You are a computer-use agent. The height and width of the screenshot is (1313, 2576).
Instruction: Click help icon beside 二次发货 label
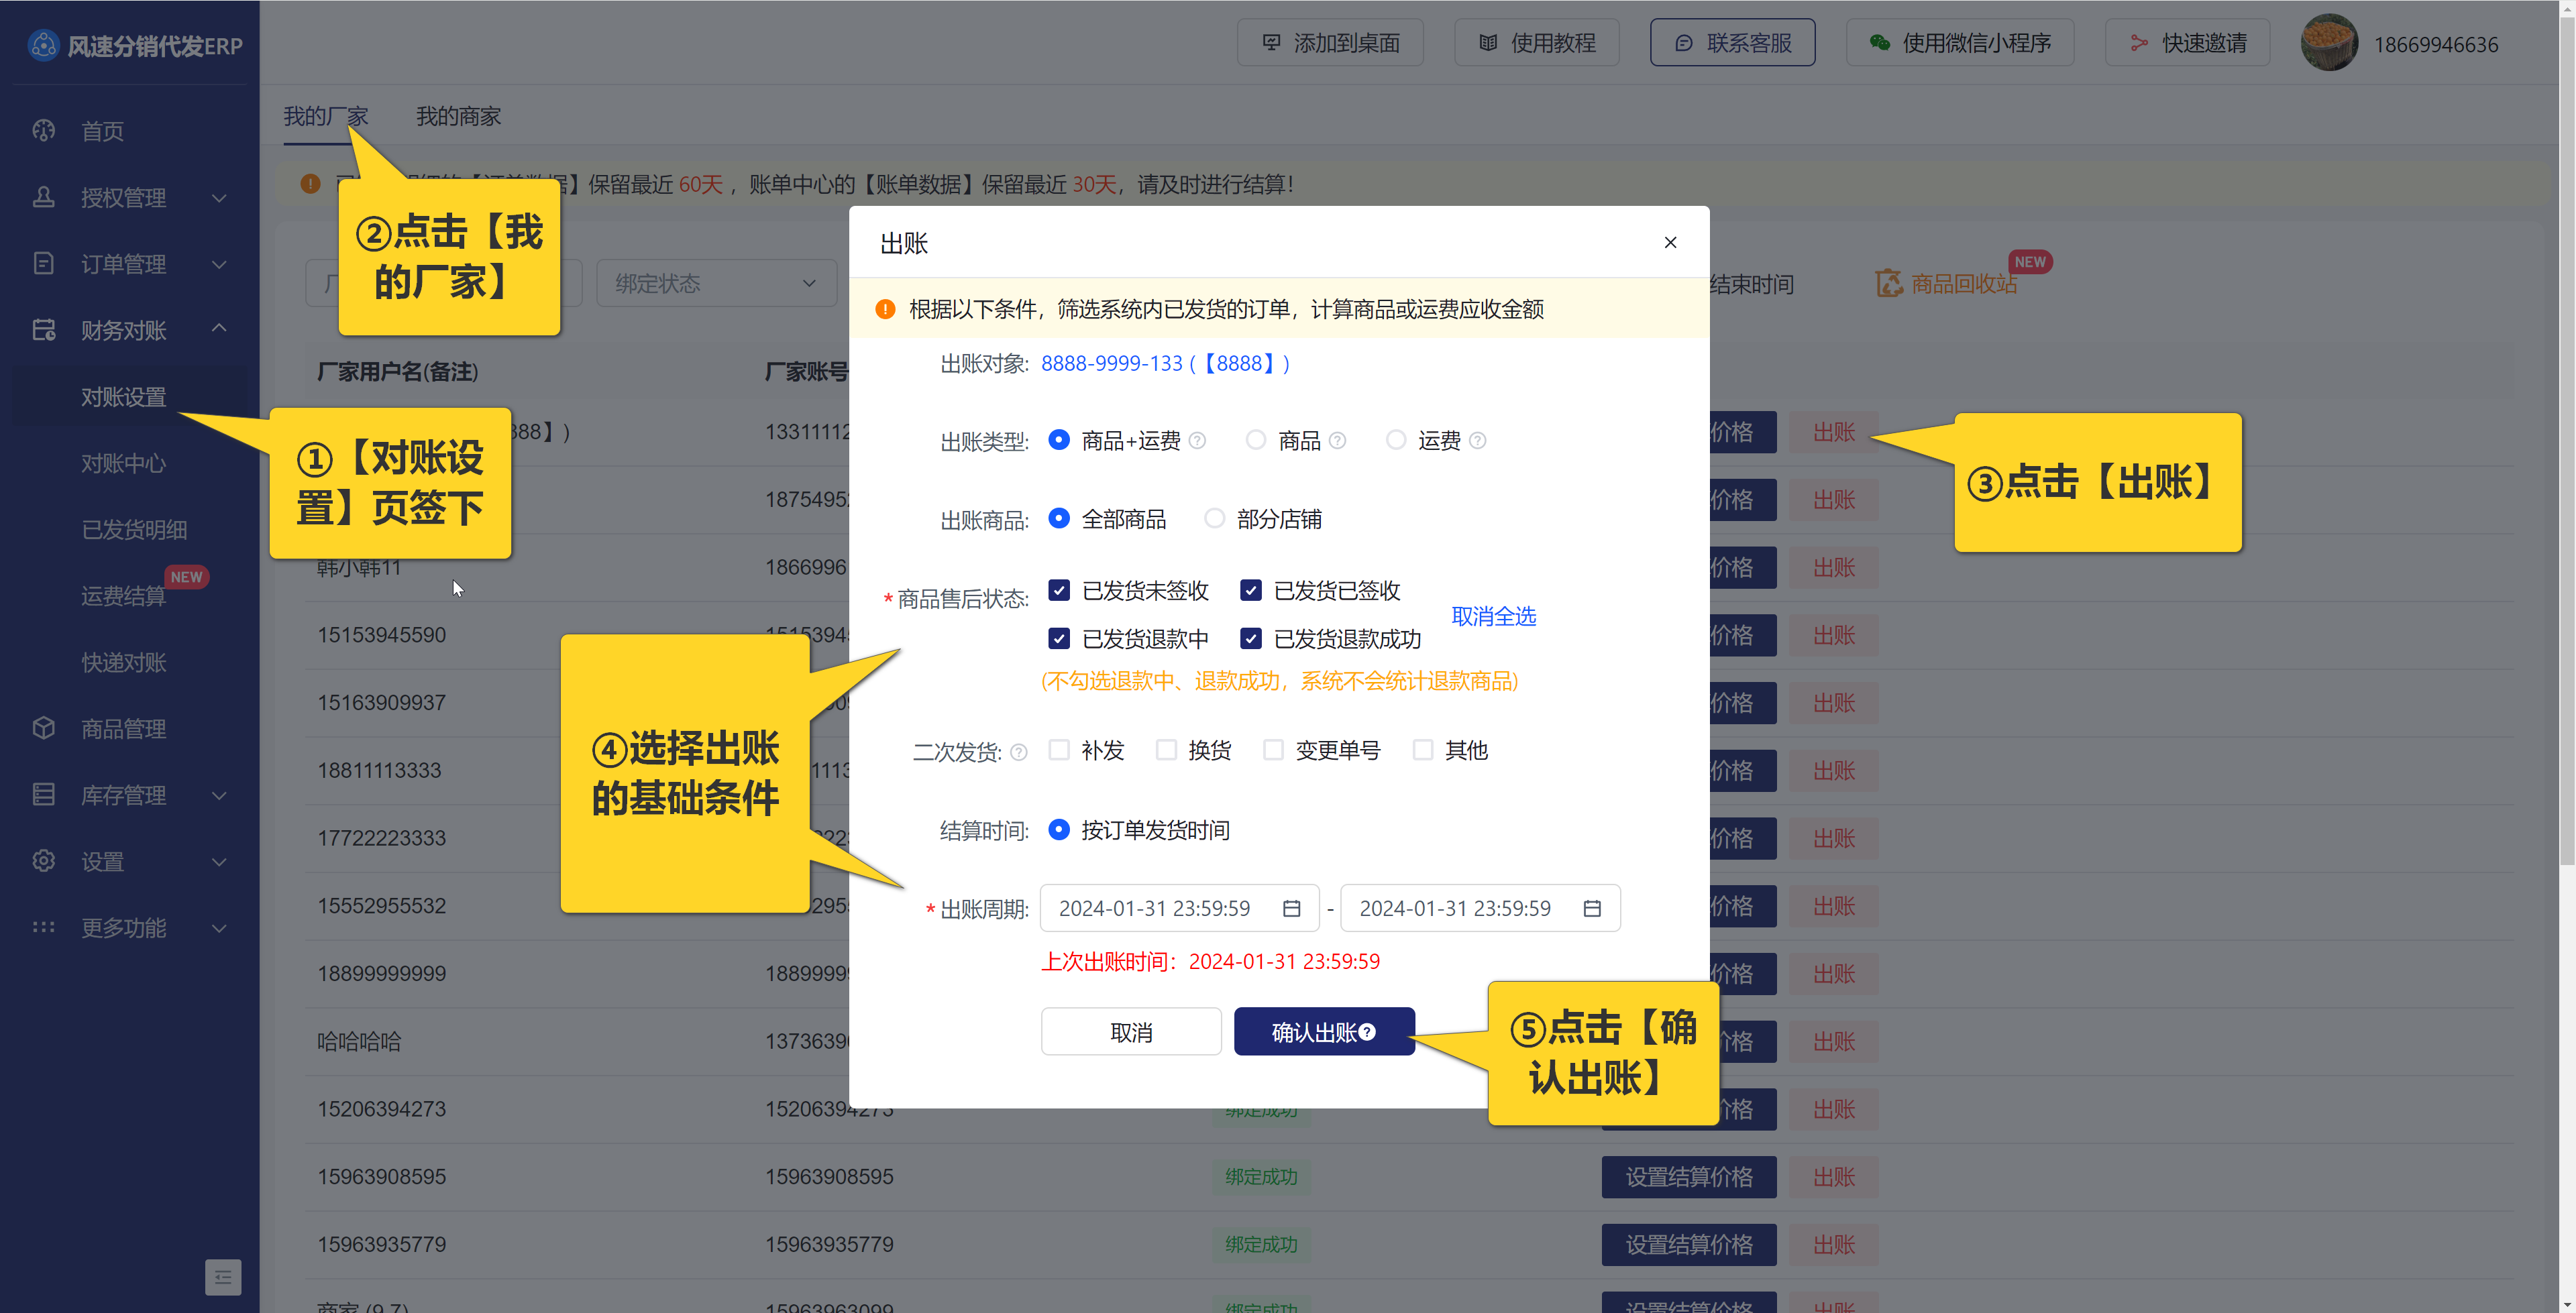[x=1018, y=752]
